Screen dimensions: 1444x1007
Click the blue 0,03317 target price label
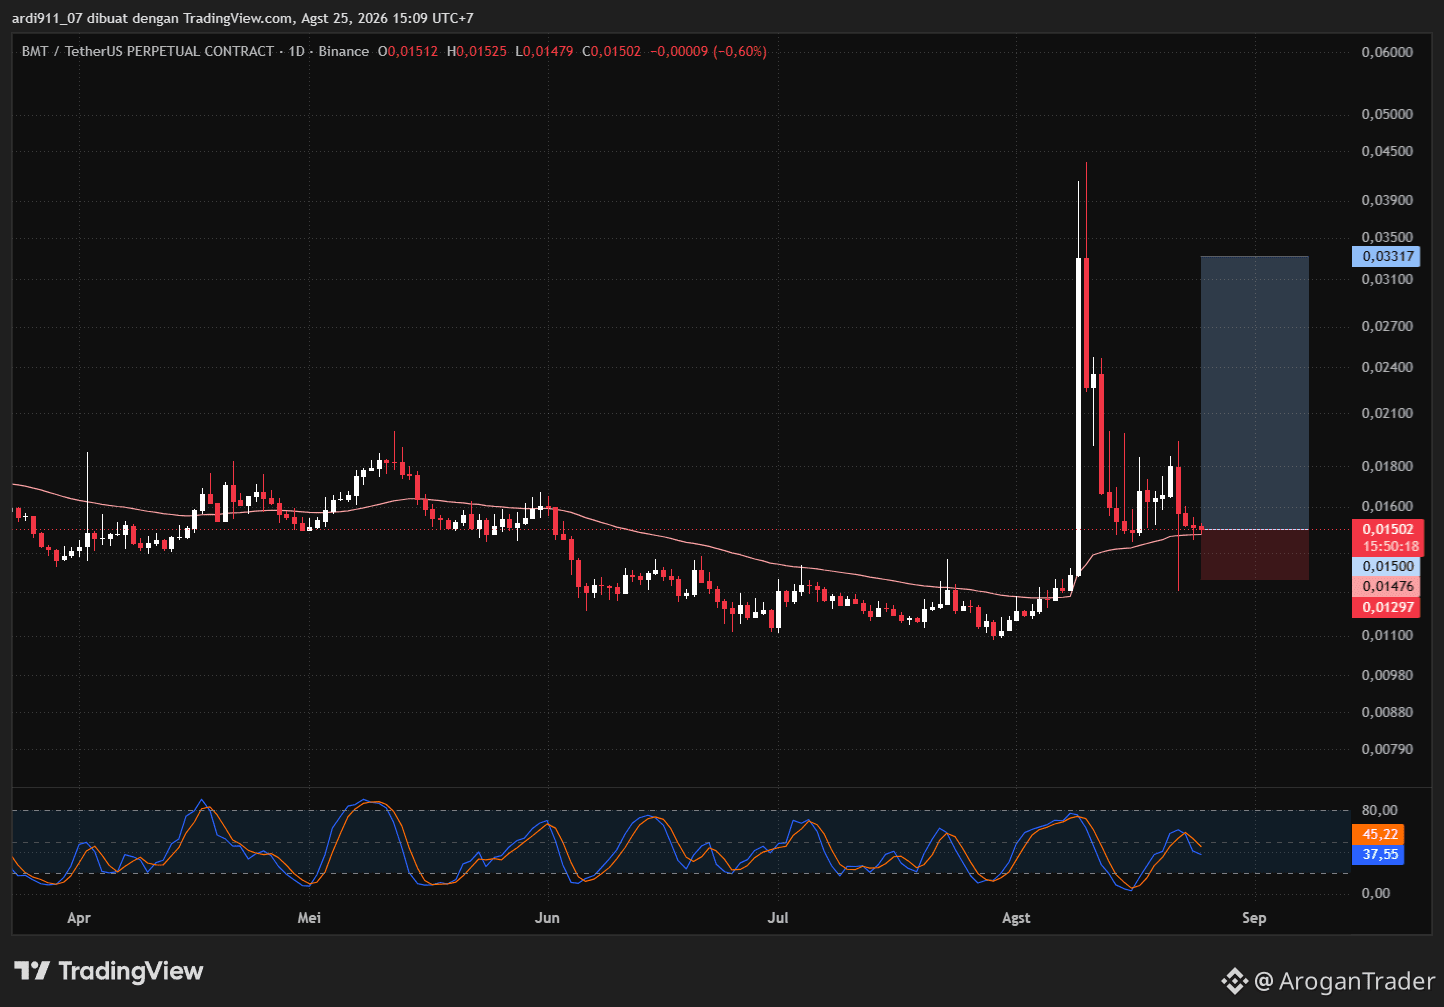(1385, 256)
